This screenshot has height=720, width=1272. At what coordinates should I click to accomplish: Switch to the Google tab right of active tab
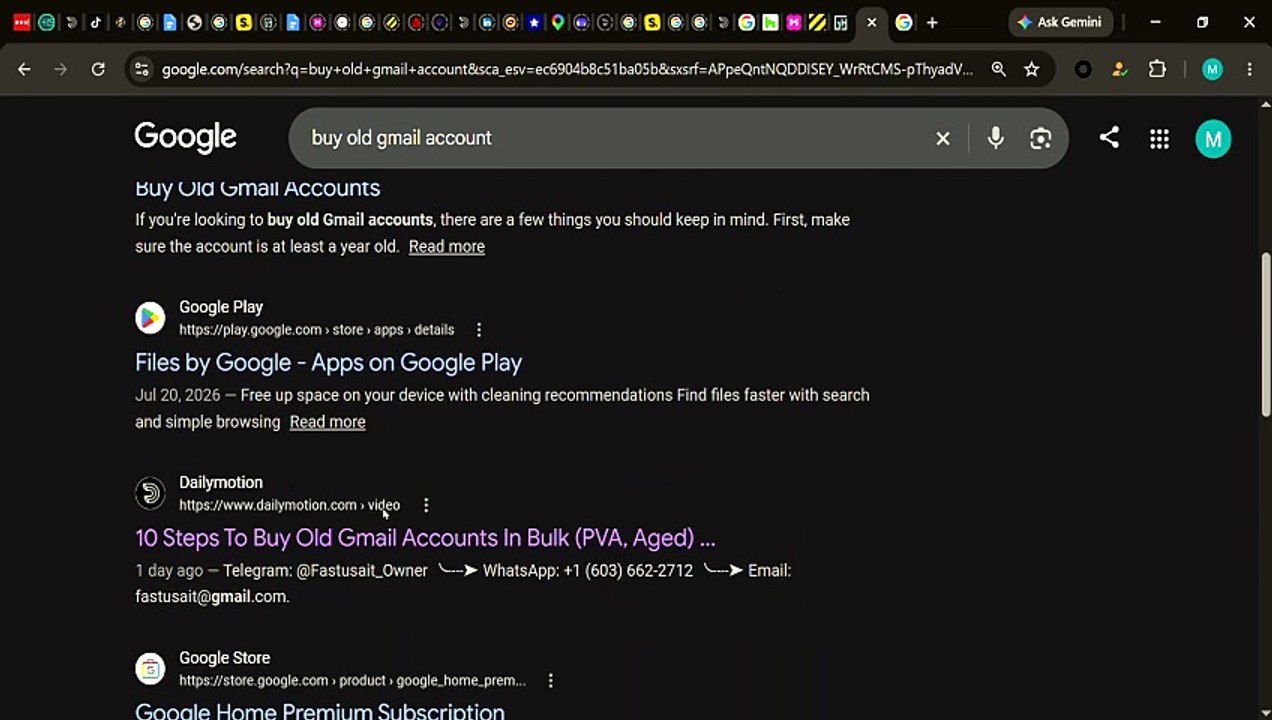click(x=903, y=22)
